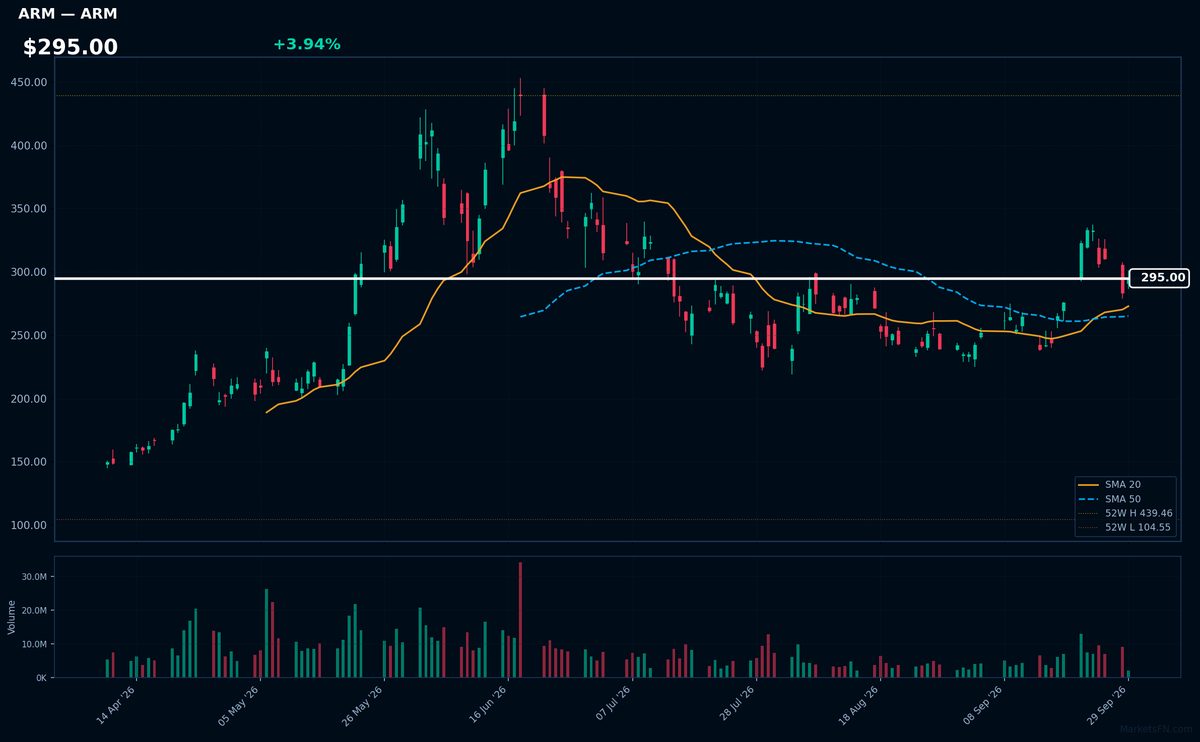Click the 30.0M volume axis label

(x=35, y=577)
